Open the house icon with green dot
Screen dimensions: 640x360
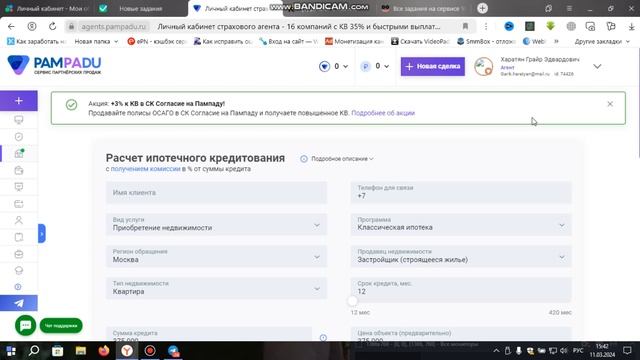pyautogui.click(x=19, y=153)
